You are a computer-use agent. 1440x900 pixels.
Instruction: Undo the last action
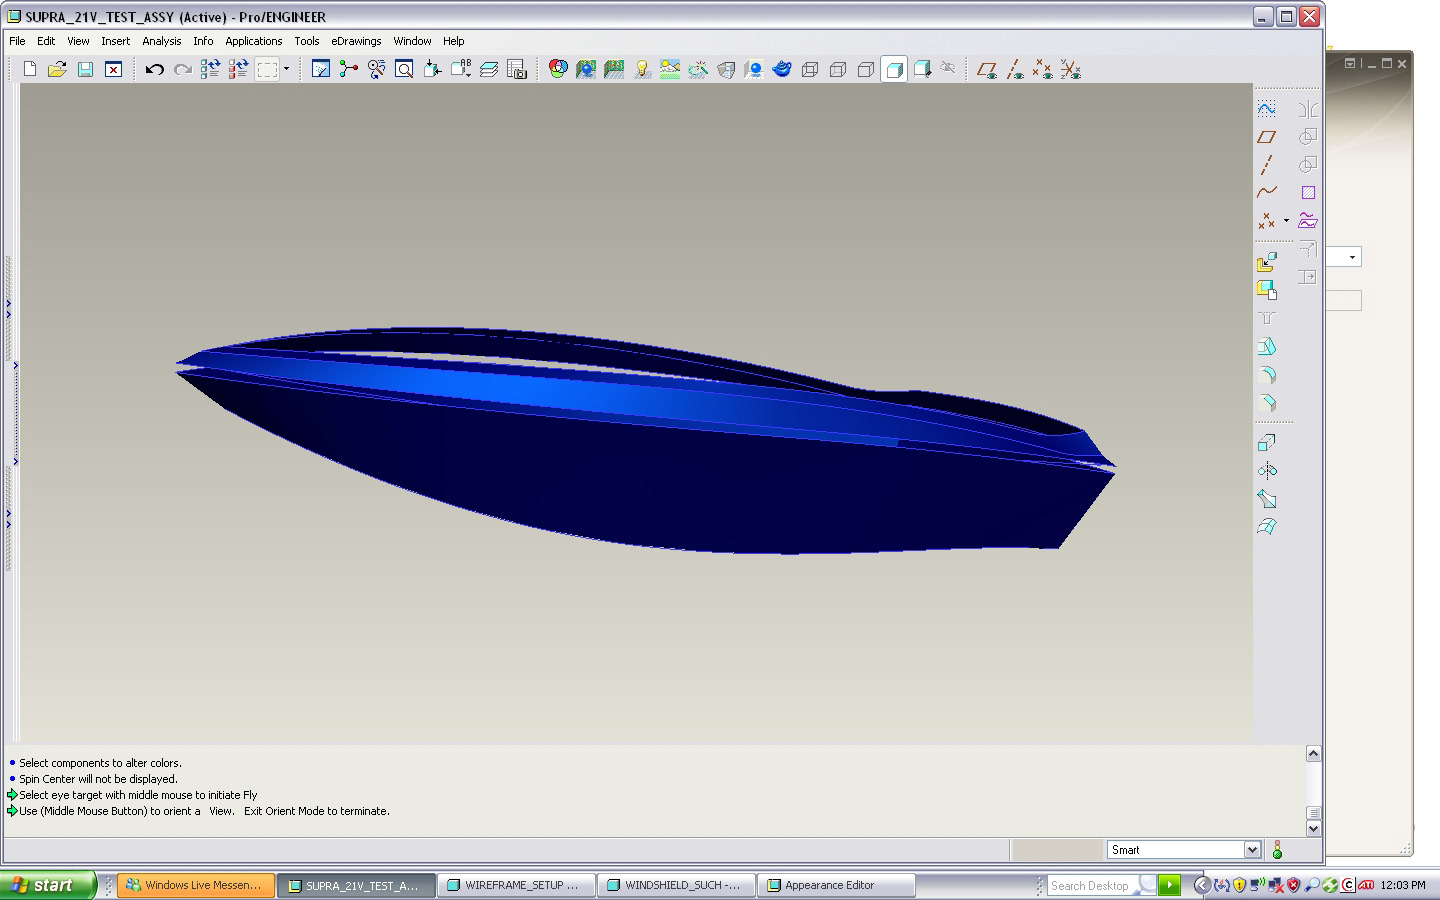(154, 69)
